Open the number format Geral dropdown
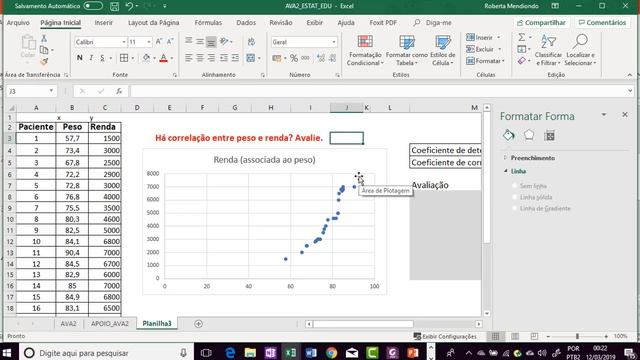The image size is (640, 360). tap(334, 42)
